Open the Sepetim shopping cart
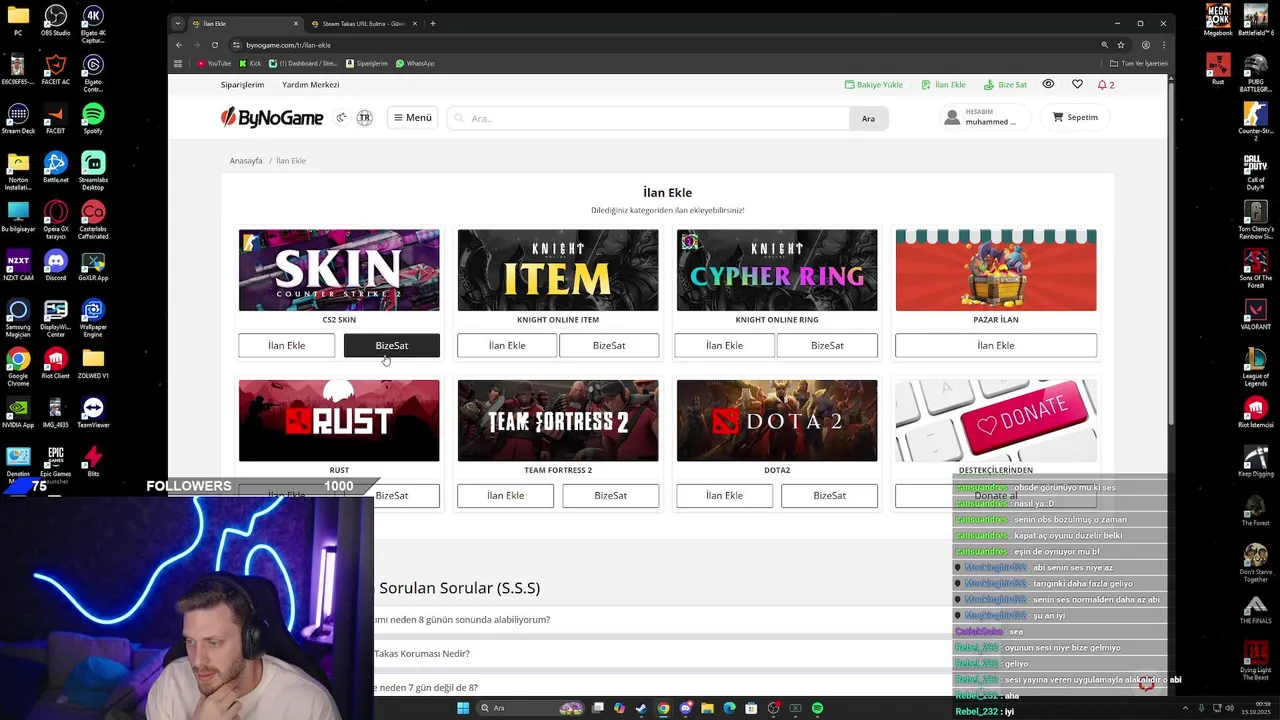The image size is (1280, 720). point(1075,117)
